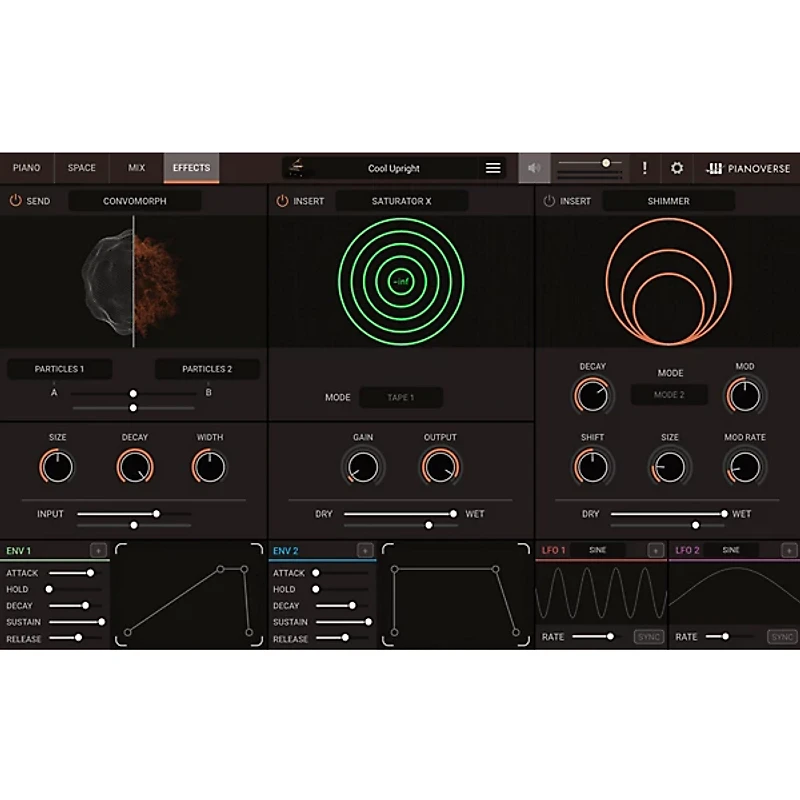Click the ENV 1 envelope curve editor

[188, 596]
